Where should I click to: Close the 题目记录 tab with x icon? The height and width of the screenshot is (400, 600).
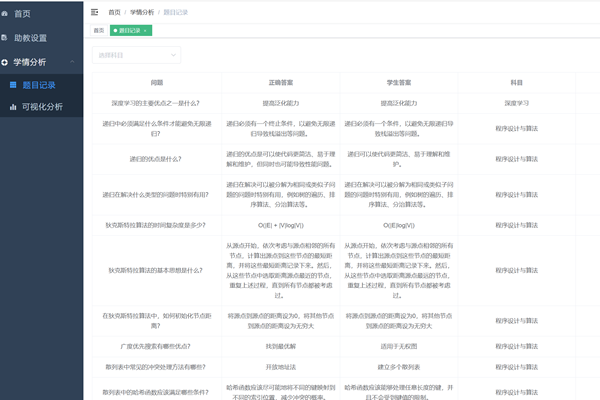pyautogui.click(x=147, y=31)
